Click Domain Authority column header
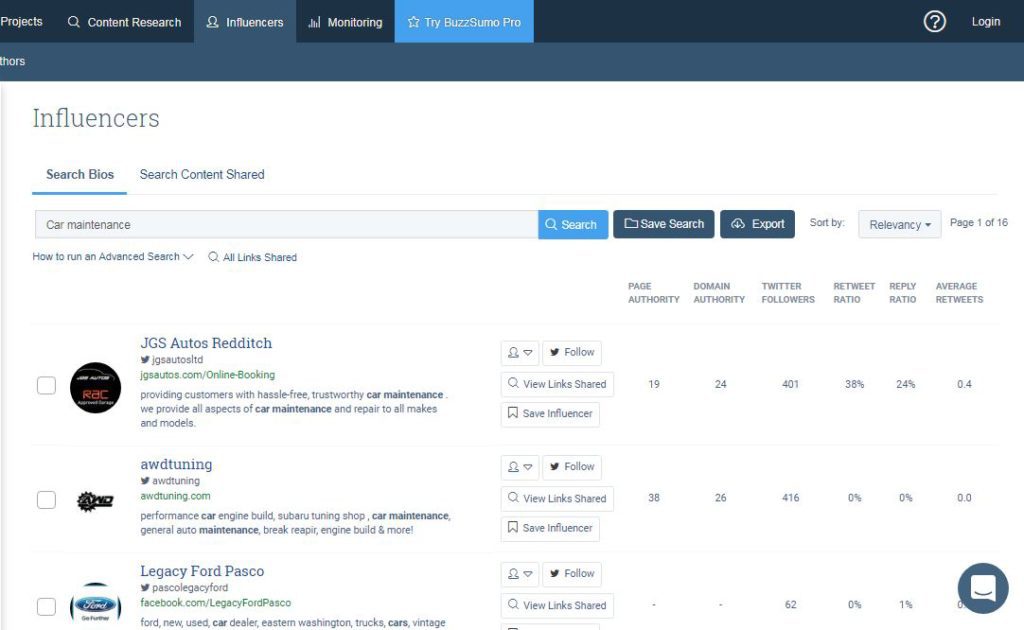 718,292
